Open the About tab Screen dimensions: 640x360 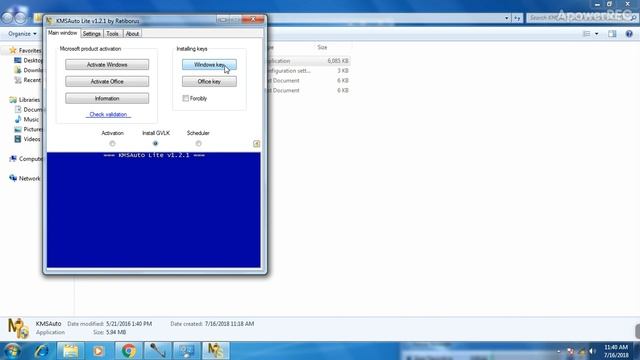pyautogui.click(x=132, y=34)
